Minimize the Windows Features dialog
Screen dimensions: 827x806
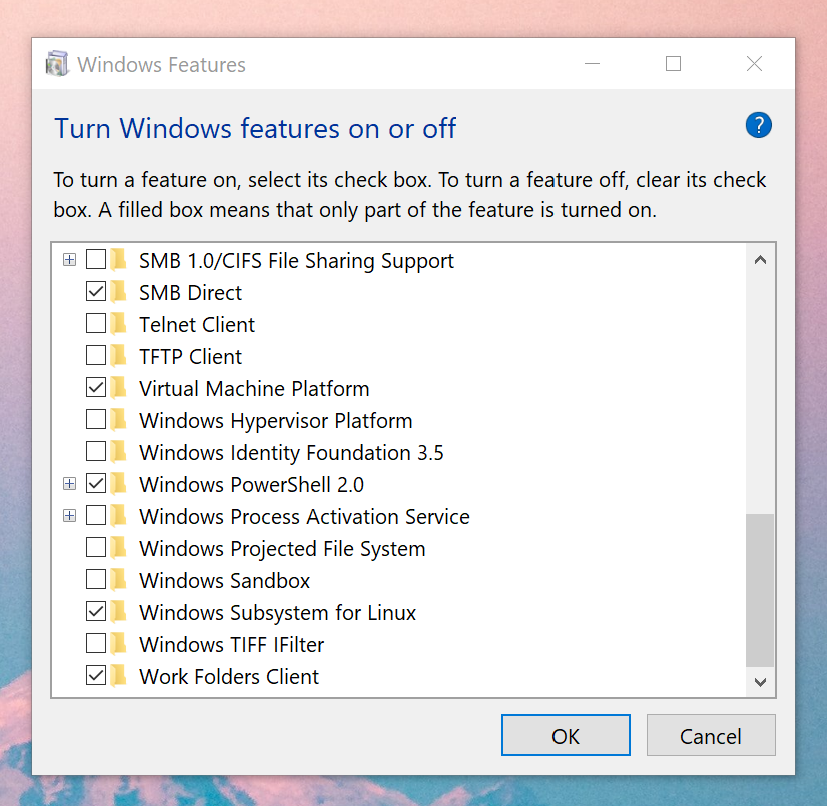(x=592, y=64)
